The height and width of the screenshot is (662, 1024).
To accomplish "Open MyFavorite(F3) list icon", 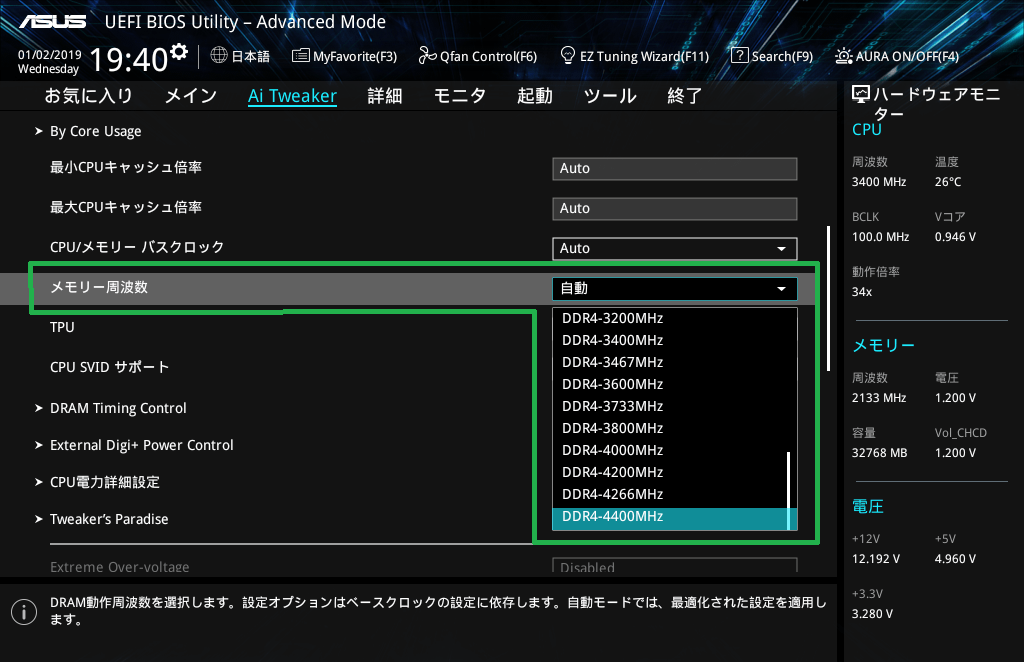I will pos(300,55).
